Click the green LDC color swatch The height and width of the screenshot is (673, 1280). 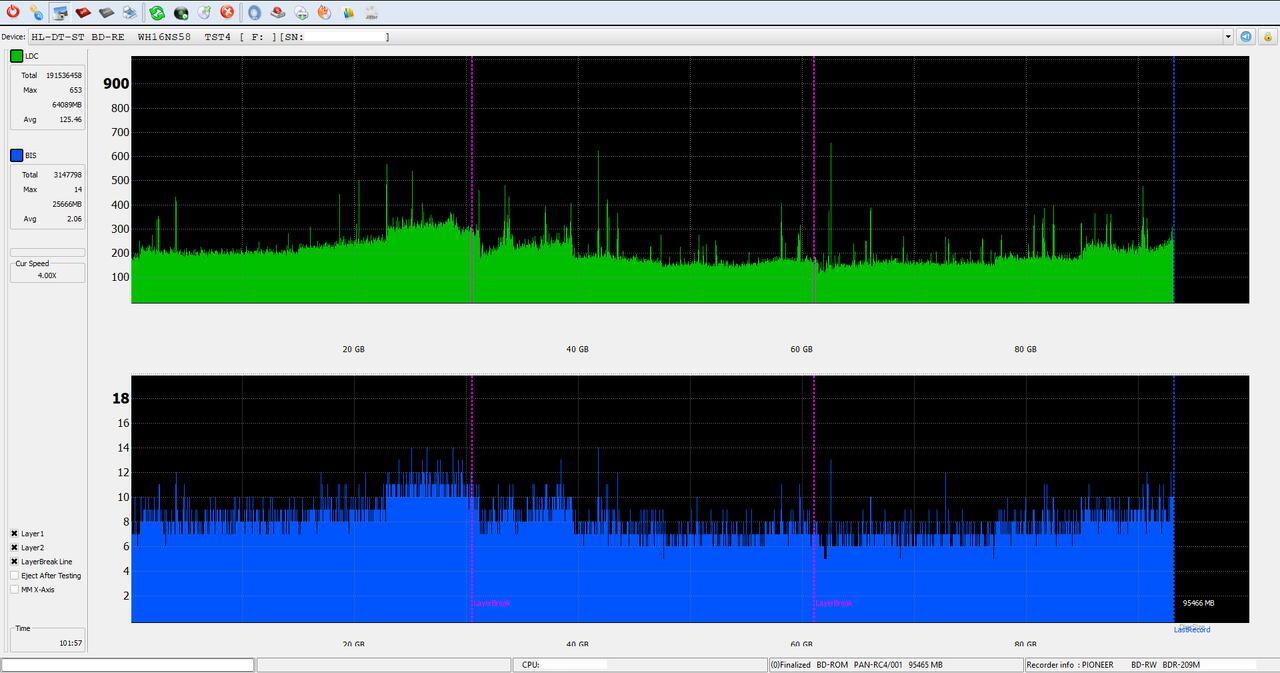point(16,56)
